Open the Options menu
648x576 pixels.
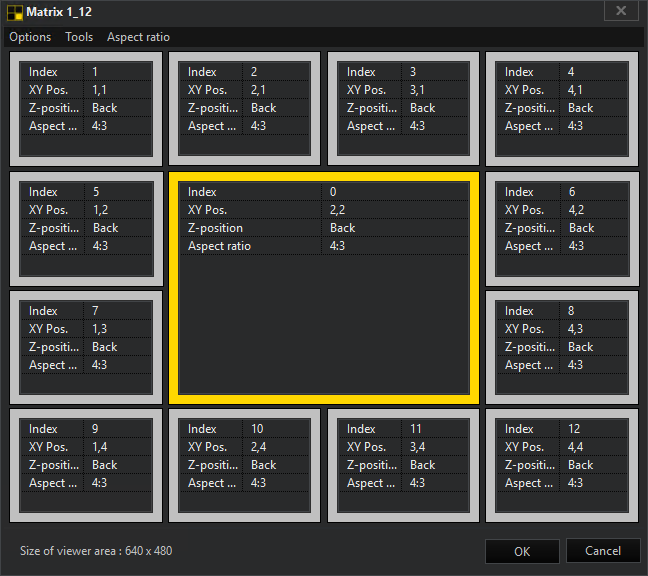[30, 37]
